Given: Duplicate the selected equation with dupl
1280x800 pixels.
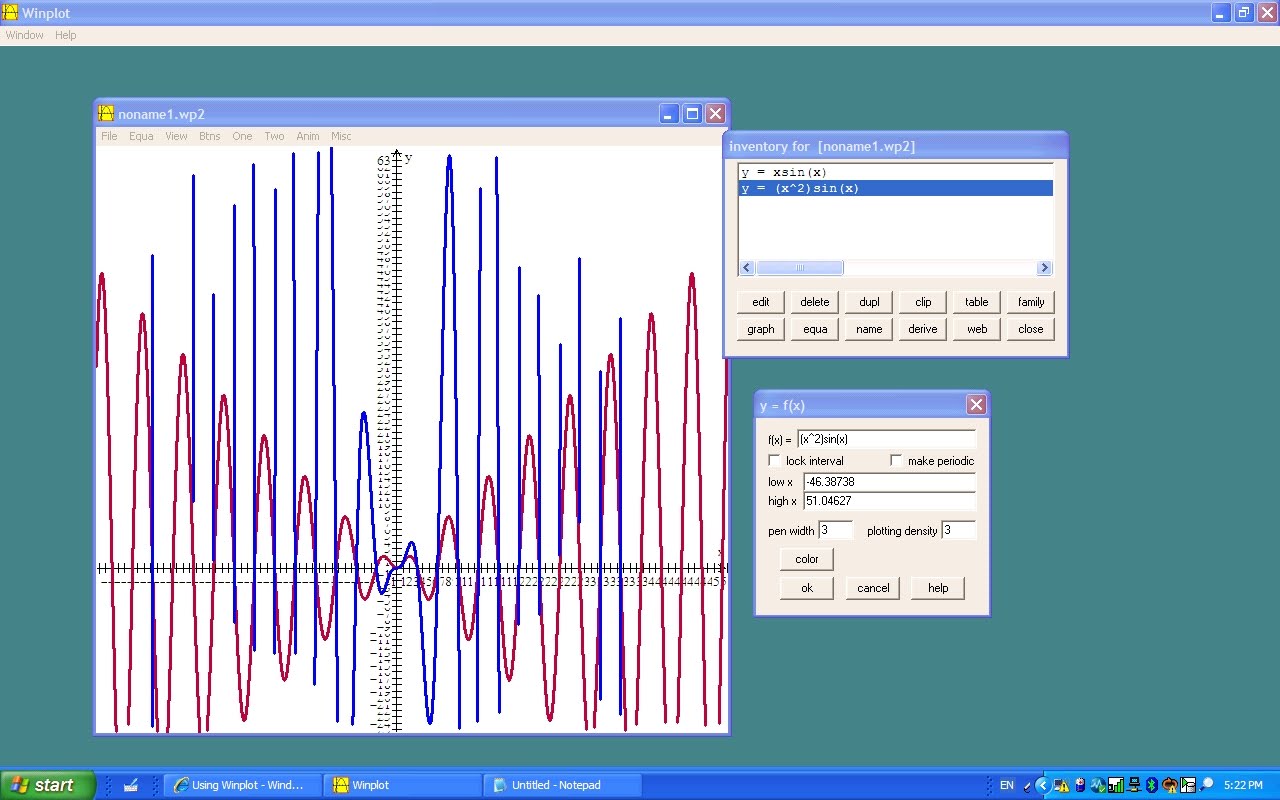Looking at the screenshot, I should (x=868, y=301).
